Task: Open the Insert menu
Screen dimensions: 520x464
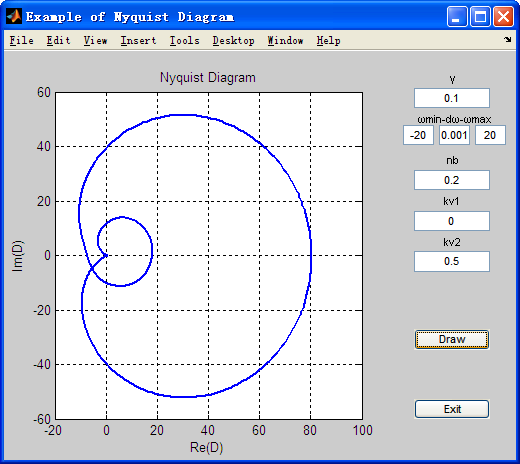Action: click(x=138, y=40)
